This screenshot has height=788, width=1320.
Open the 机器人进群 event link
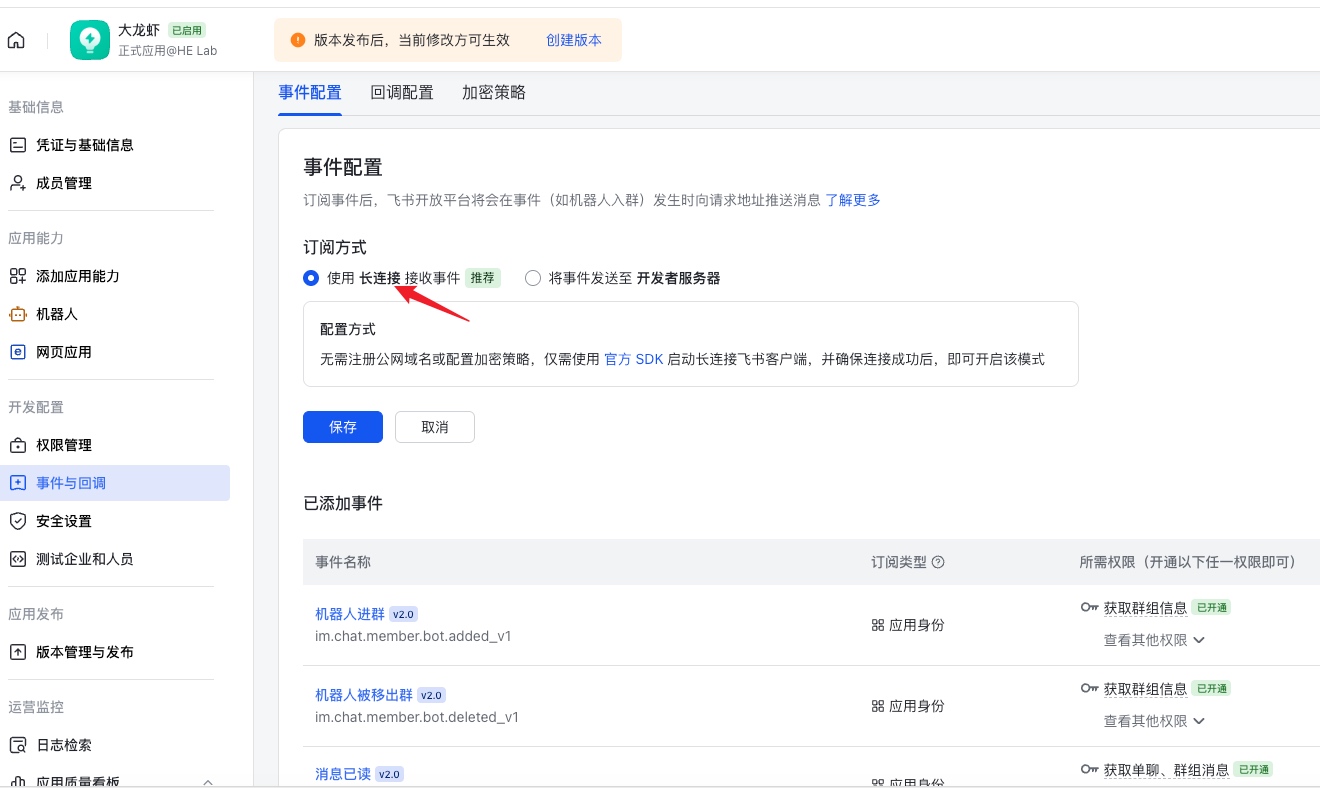[350, 614]
